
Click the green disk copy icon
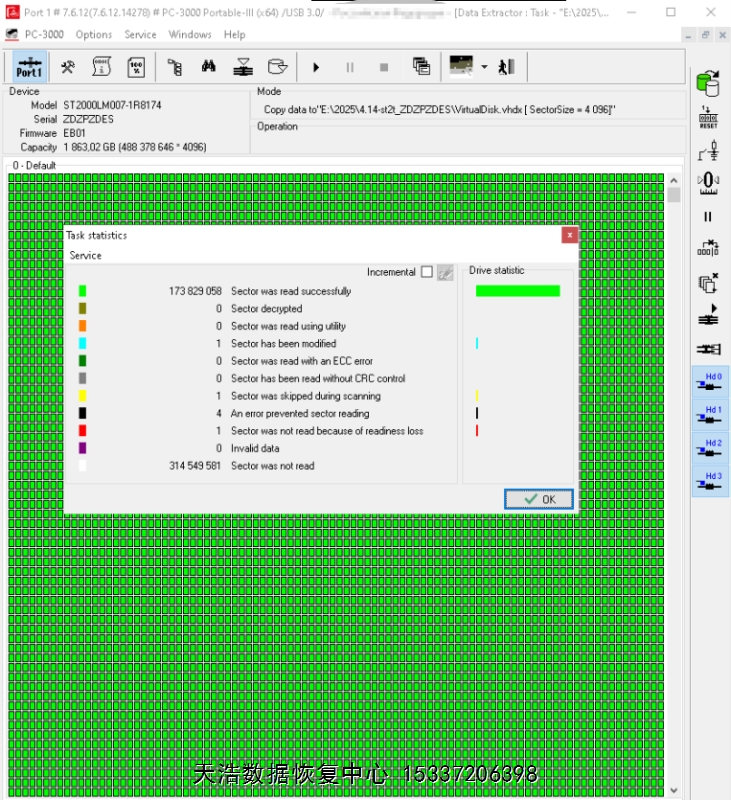[x=708, y=82]
